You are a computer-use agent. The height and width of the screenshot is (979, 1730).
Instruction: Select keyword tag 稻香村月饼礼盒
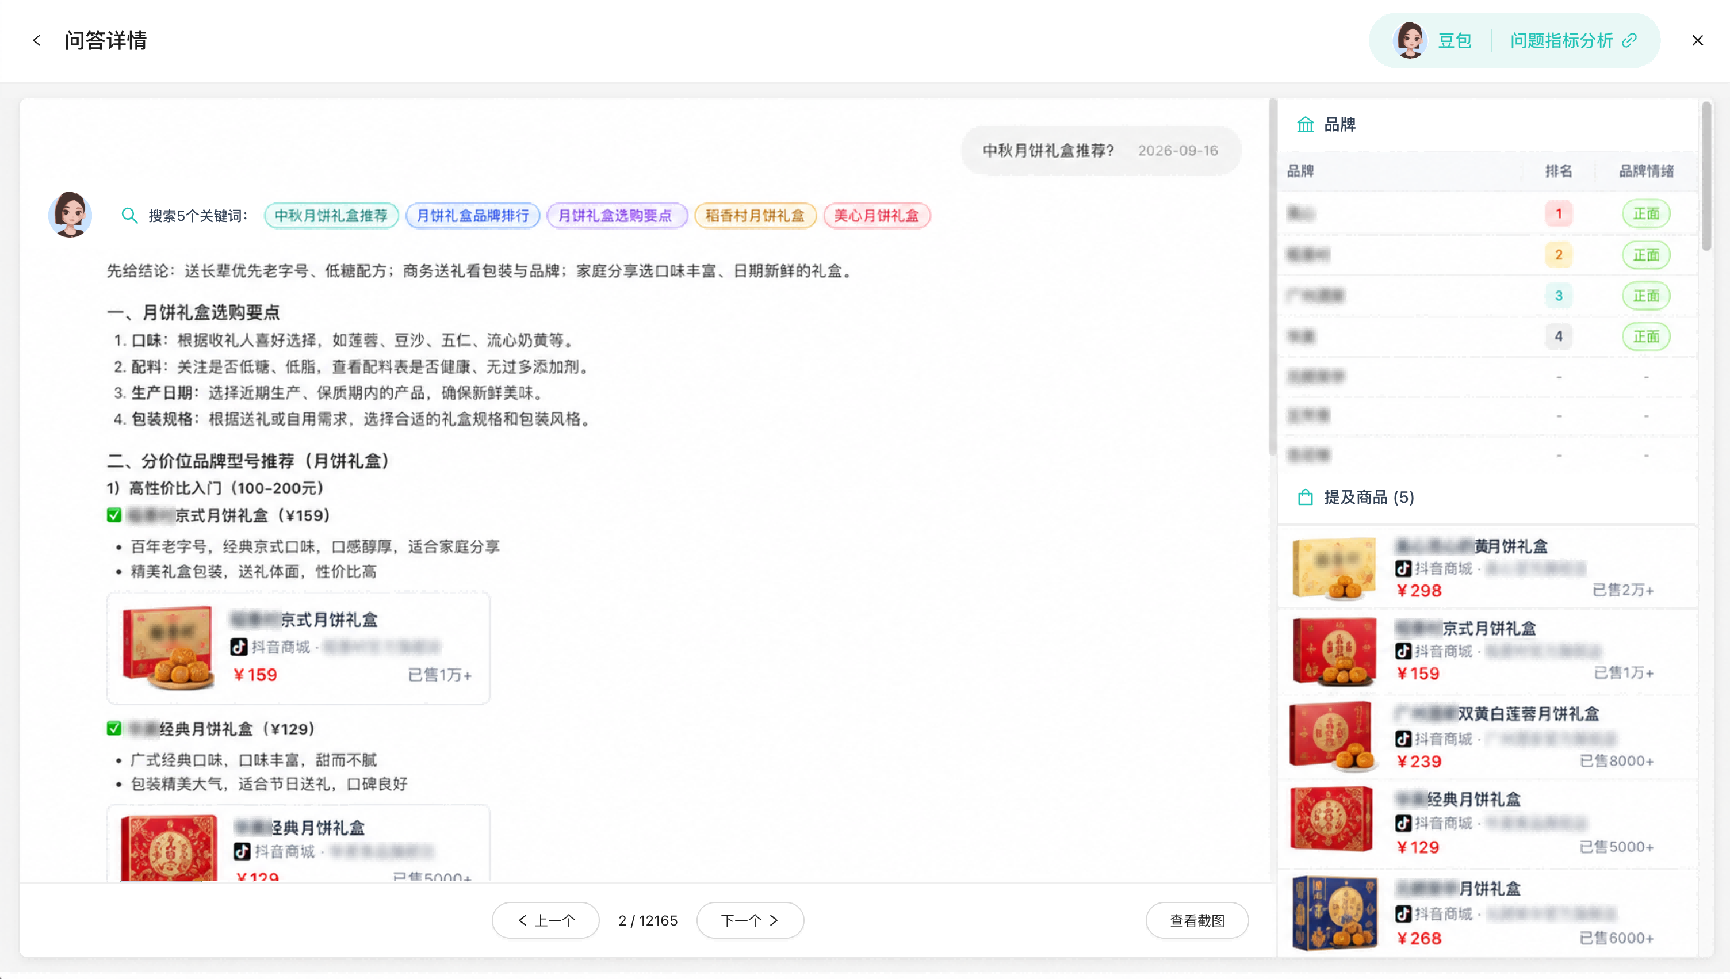pos(755,216)
